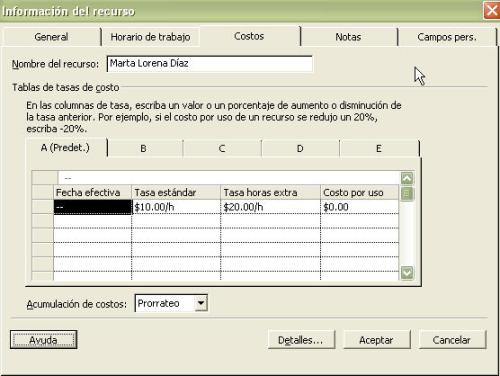Close the Información del recurso dialog
Image resolution: width=500 pixels, height=376 pixels.
492,11
